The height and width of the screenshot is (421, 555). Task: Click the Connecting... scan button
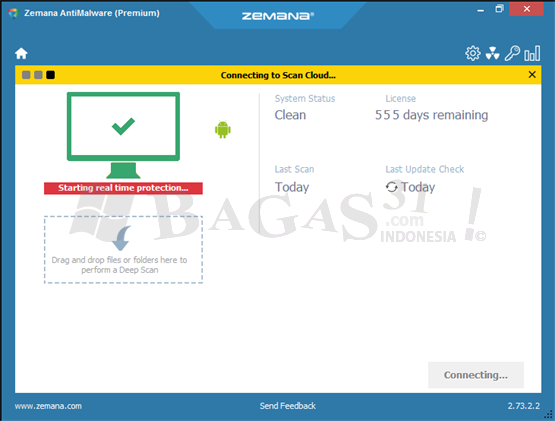click(476, 375)
